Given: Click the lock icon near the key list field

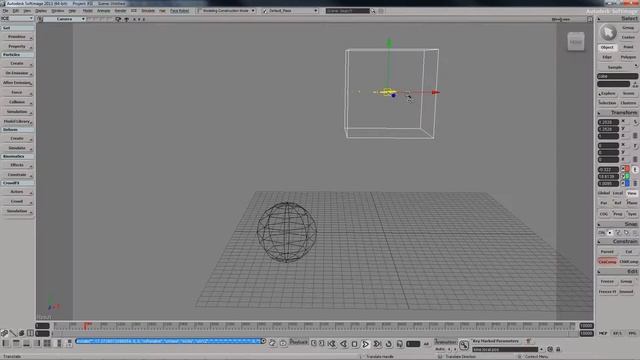Looking at the screenshot, I should [x=558, y=349].
